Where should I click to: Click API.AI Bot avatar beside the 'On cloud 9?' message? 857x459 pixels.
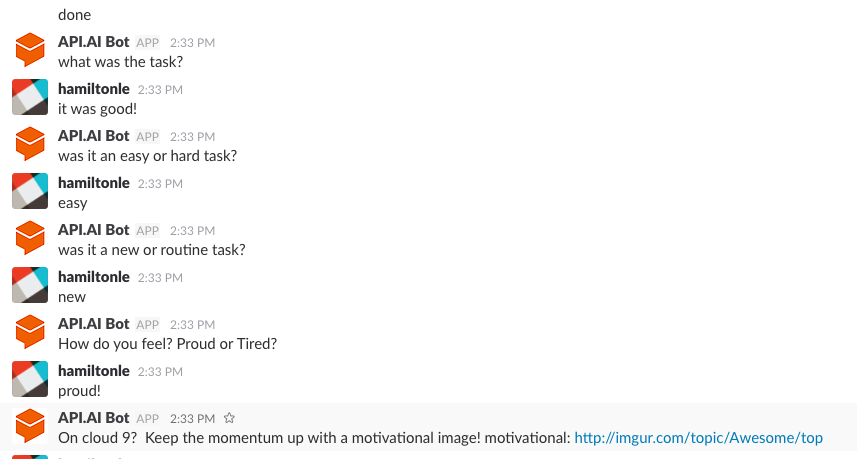[30, 426]
